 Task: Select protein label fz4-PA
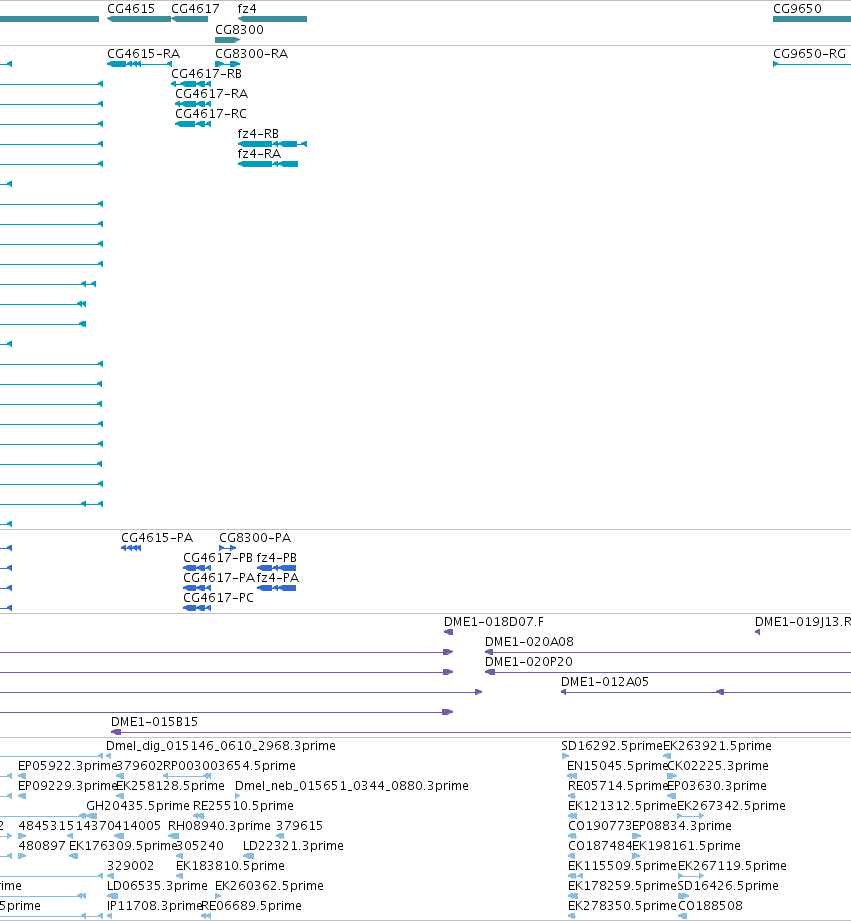278,578
